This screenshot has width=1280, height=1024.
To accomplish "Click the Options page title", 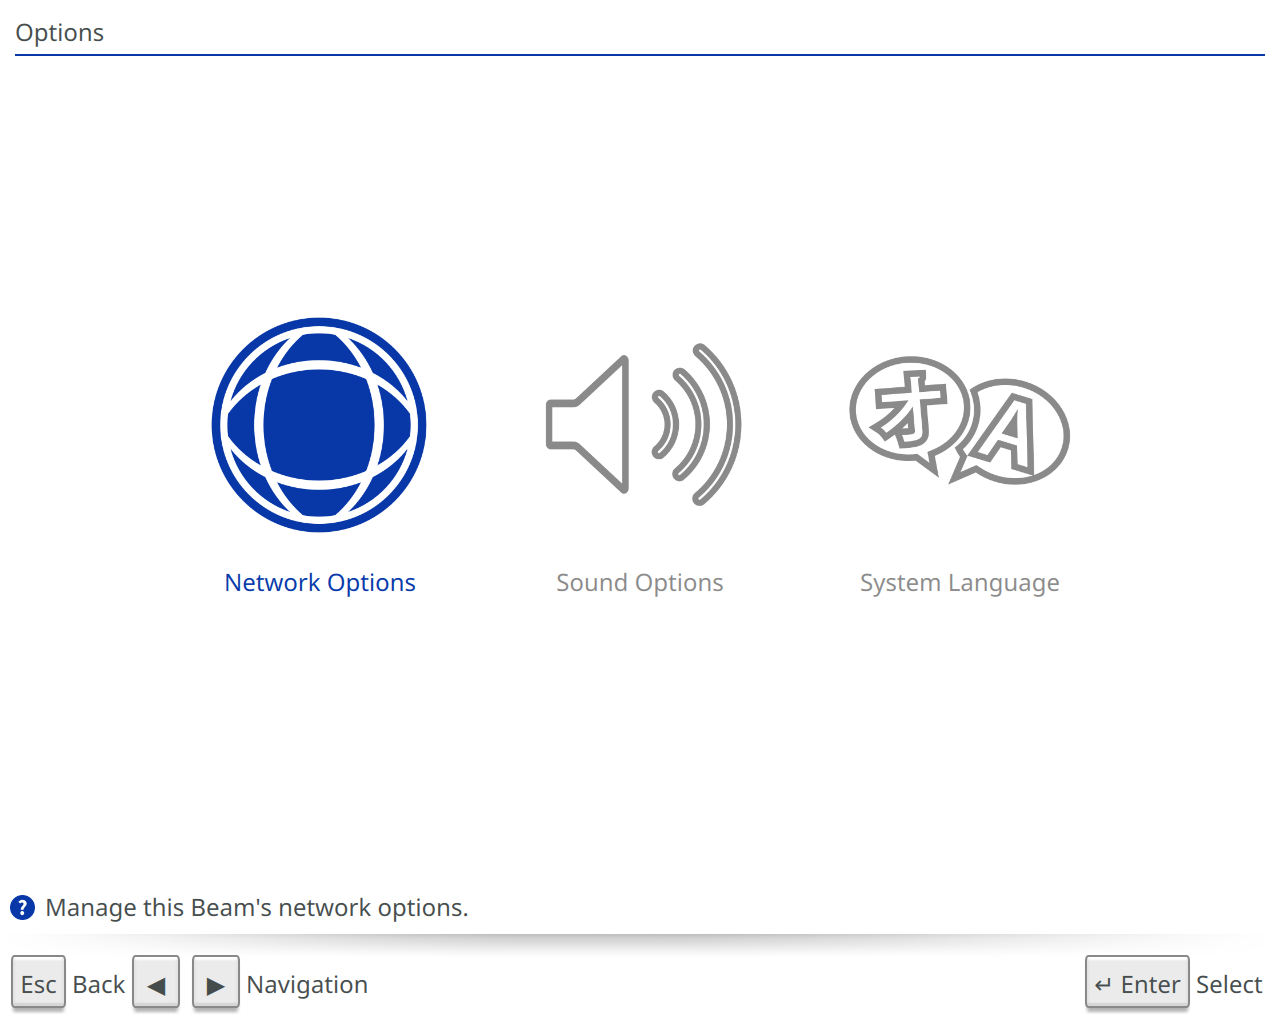I will coord(60,33).
